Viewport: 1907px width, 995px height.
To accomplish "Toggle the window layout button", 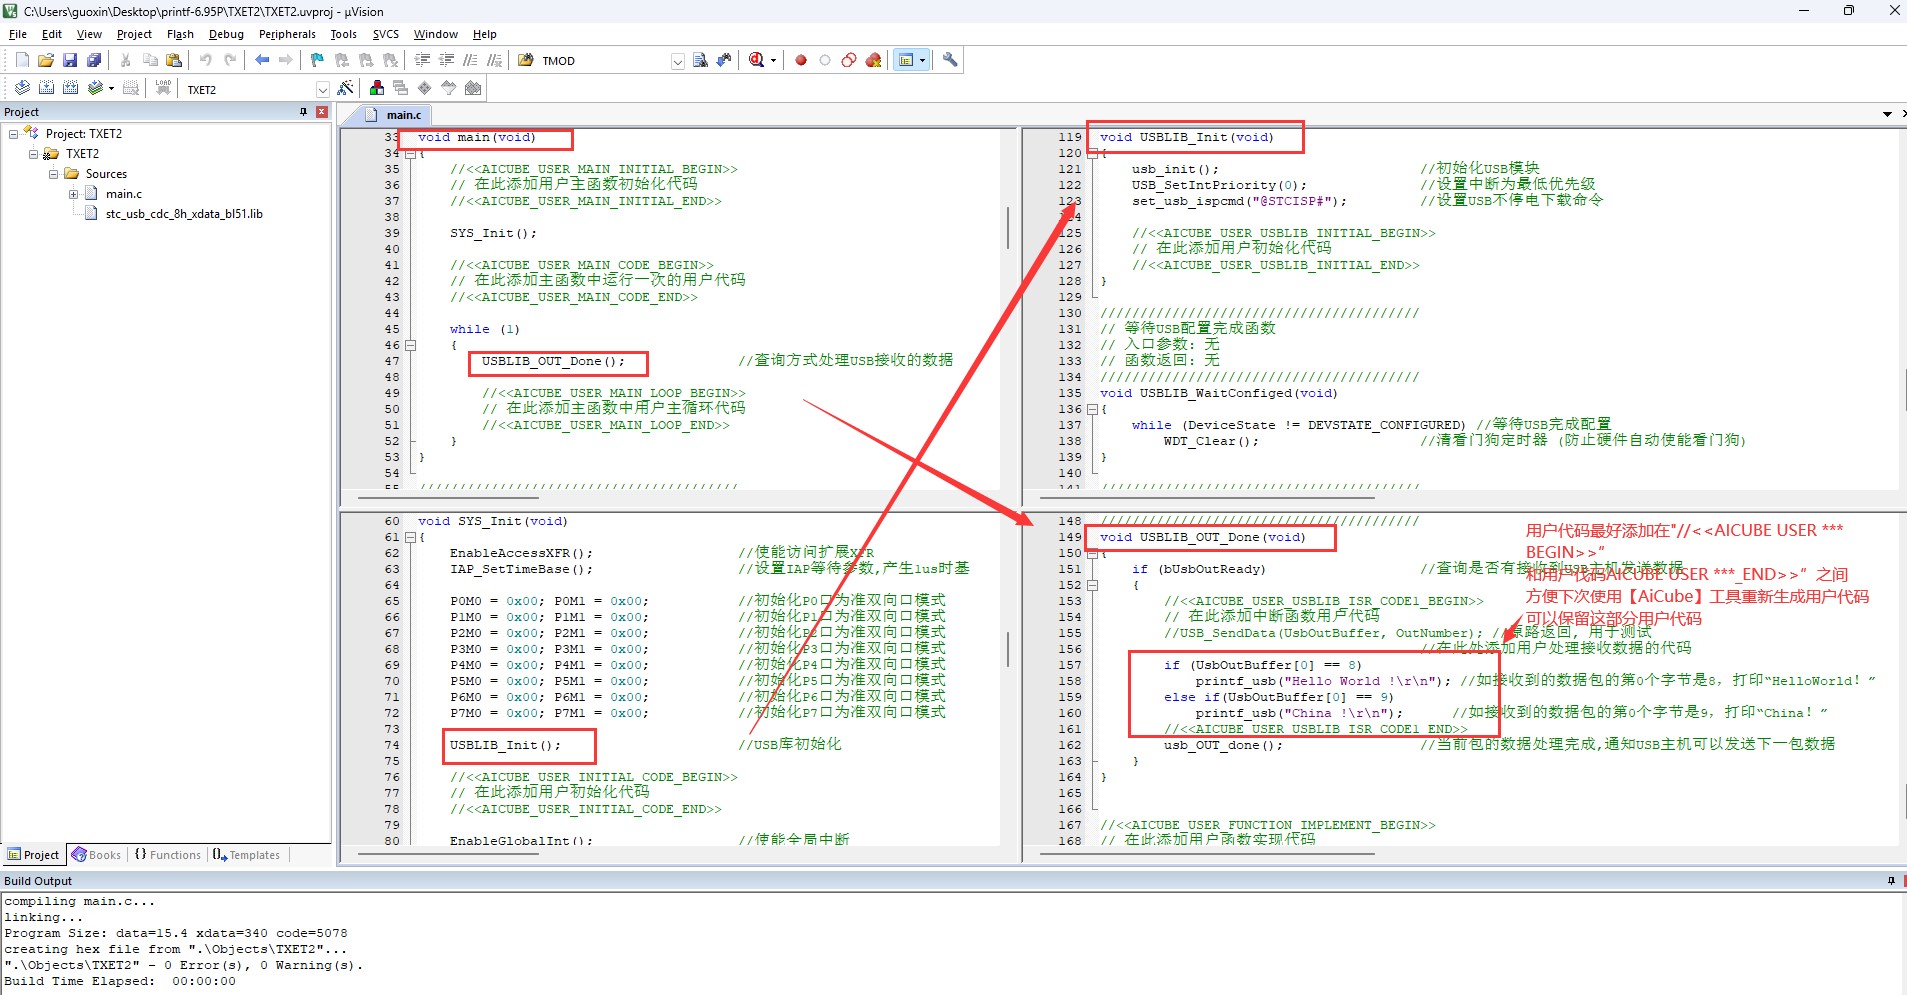I will 906,60.
